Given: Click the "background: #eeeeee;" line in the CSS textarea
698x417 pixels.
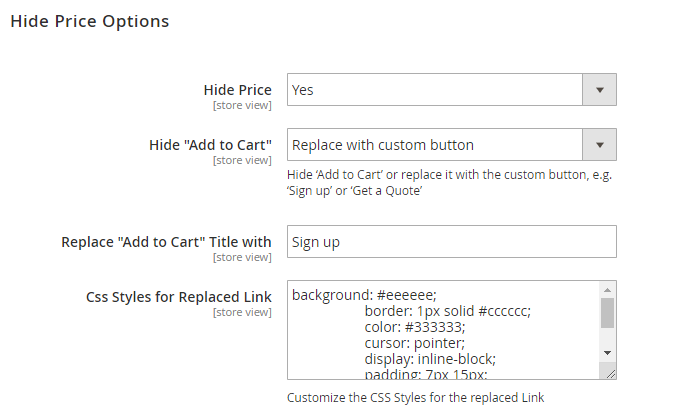Looking at the screenshot, I should [x=364, y=295].
